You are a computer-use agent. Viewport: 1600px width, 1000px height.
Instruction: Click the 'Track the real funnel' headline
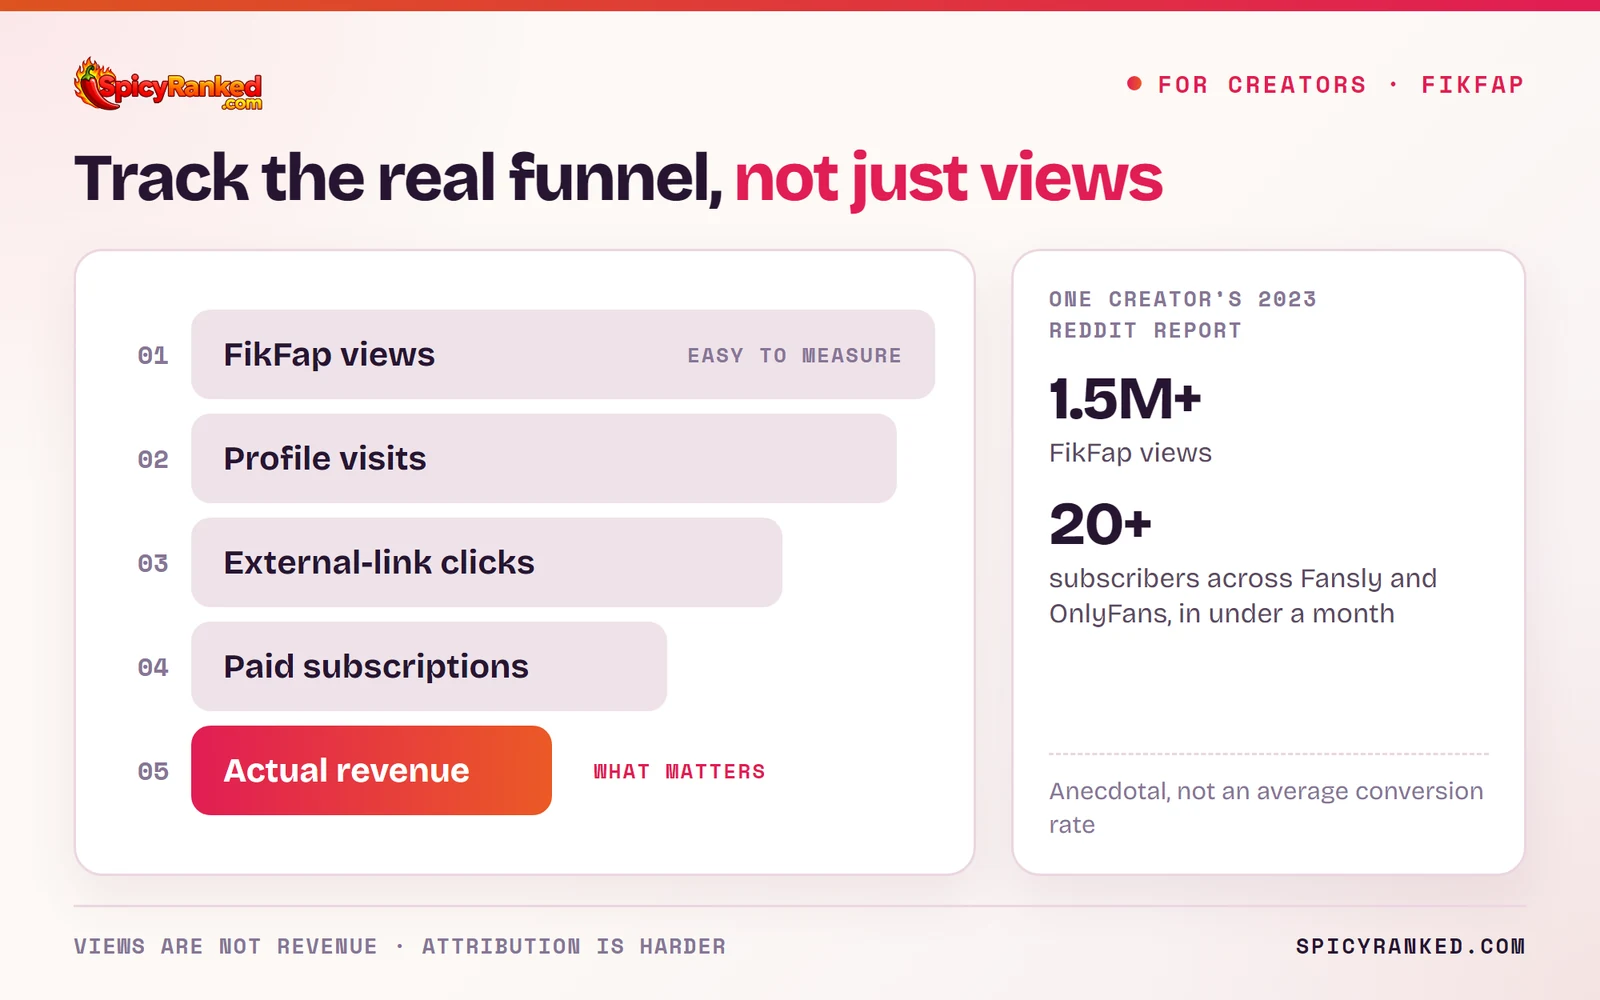click(398, 178)
